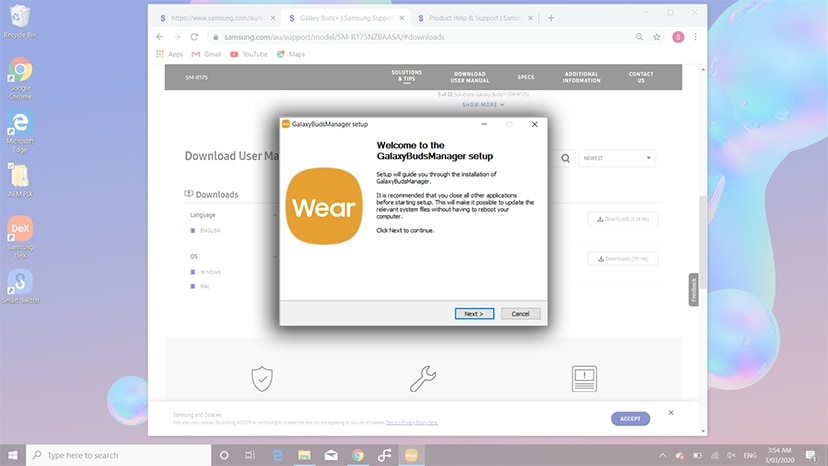The width and height of the screenshot is (828, 466).
Task: Toggle the Mac OS checkbox
Action: coord(193,286)
